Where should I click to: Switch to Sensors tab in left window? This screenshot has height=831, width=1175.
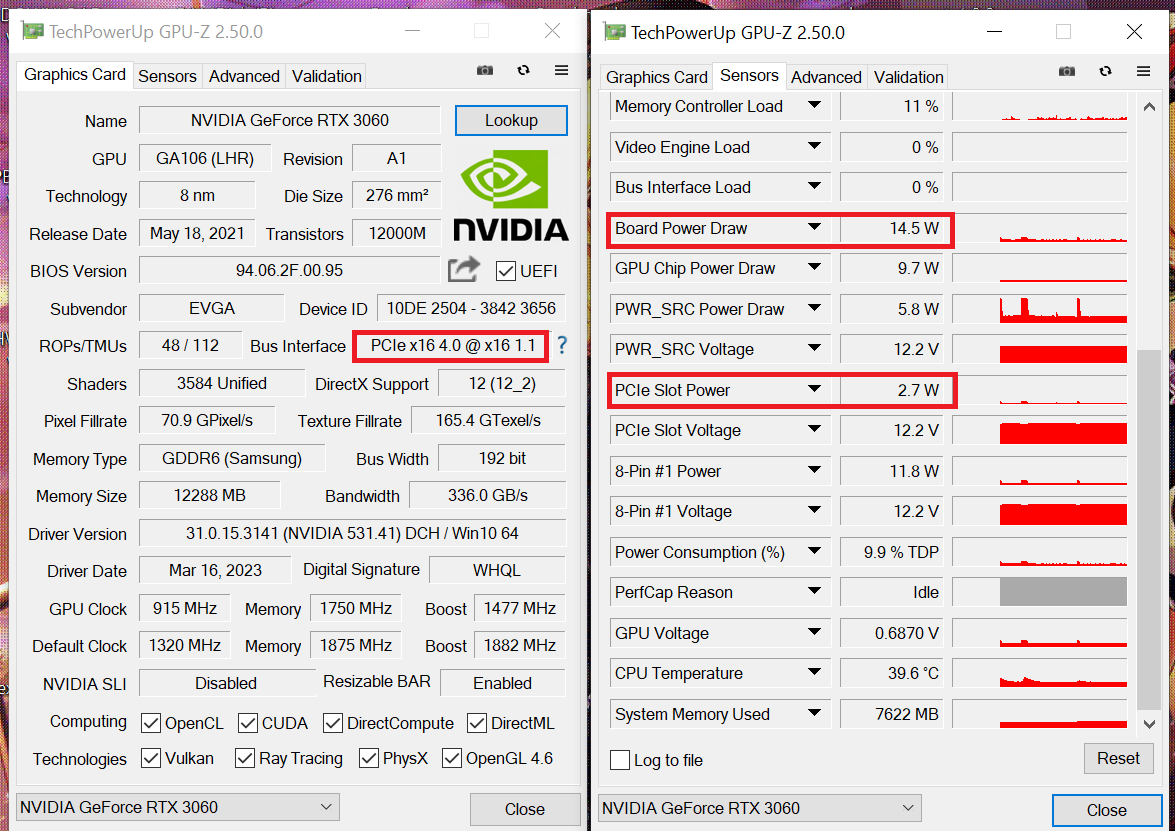coord(167,76)
